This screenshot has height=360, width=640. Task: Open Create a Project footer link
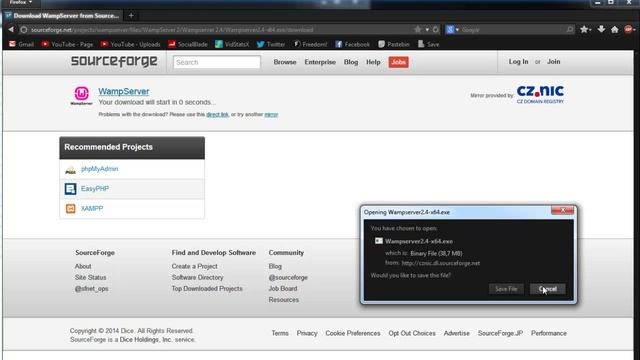[x=194, y=266]
